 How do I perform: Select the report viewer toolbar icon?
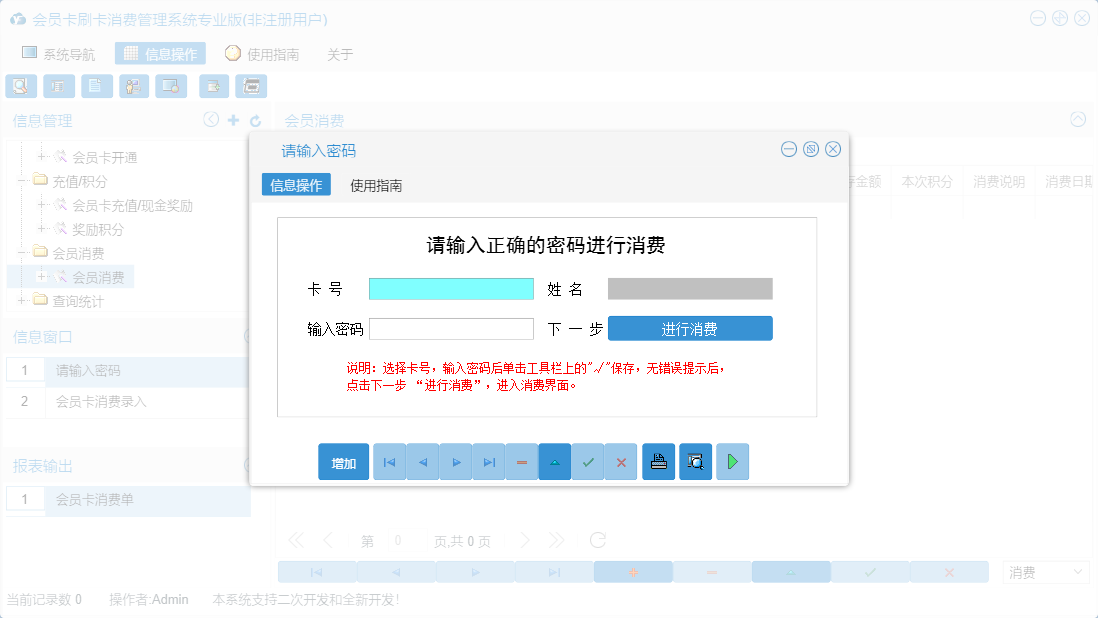(58, 86)
